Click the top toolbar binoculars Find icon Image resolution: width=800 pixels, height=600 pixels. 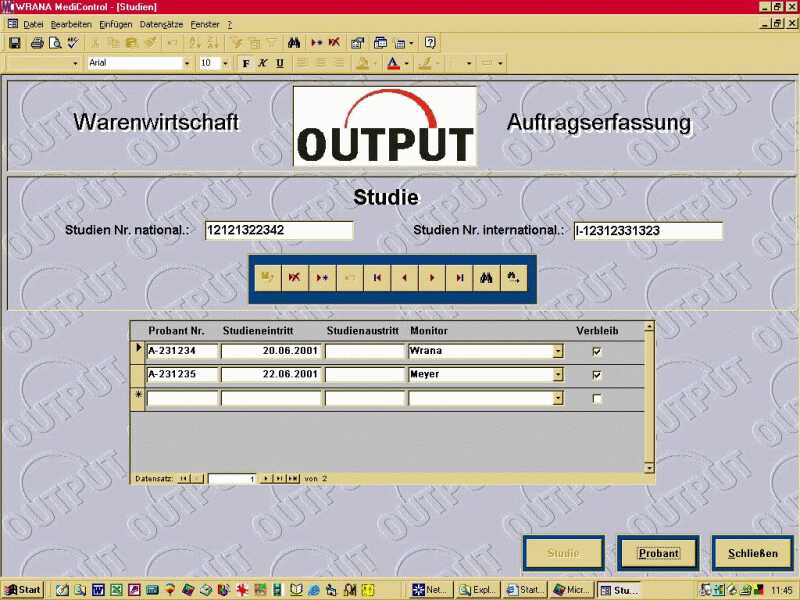(x=293, y=43)
